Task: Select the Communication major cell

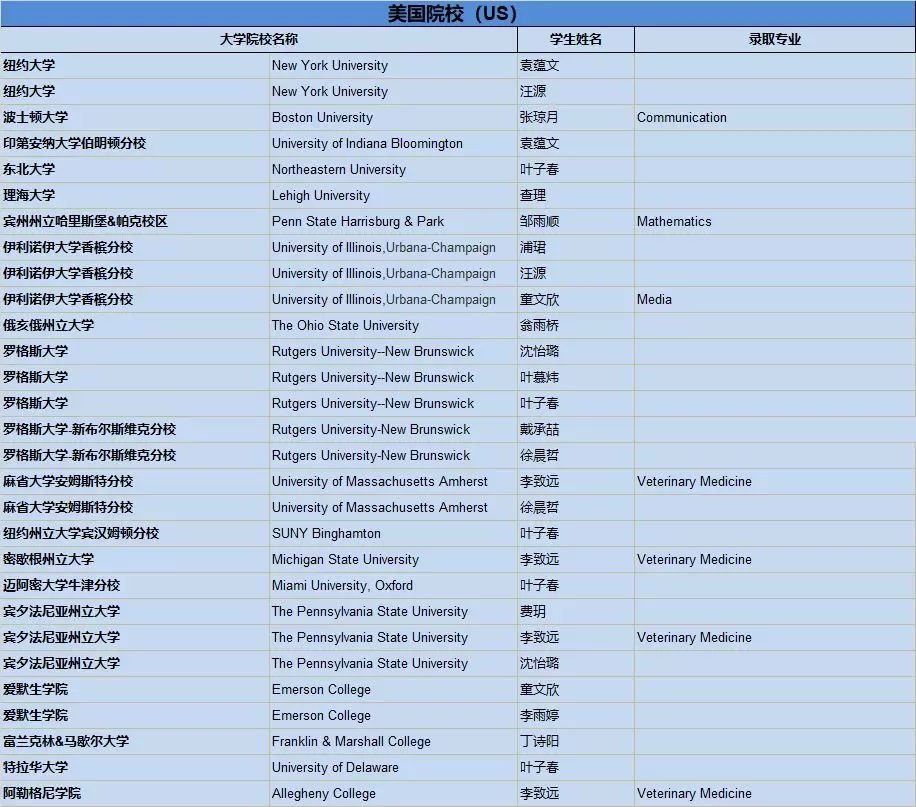Action: pos(775,117)
